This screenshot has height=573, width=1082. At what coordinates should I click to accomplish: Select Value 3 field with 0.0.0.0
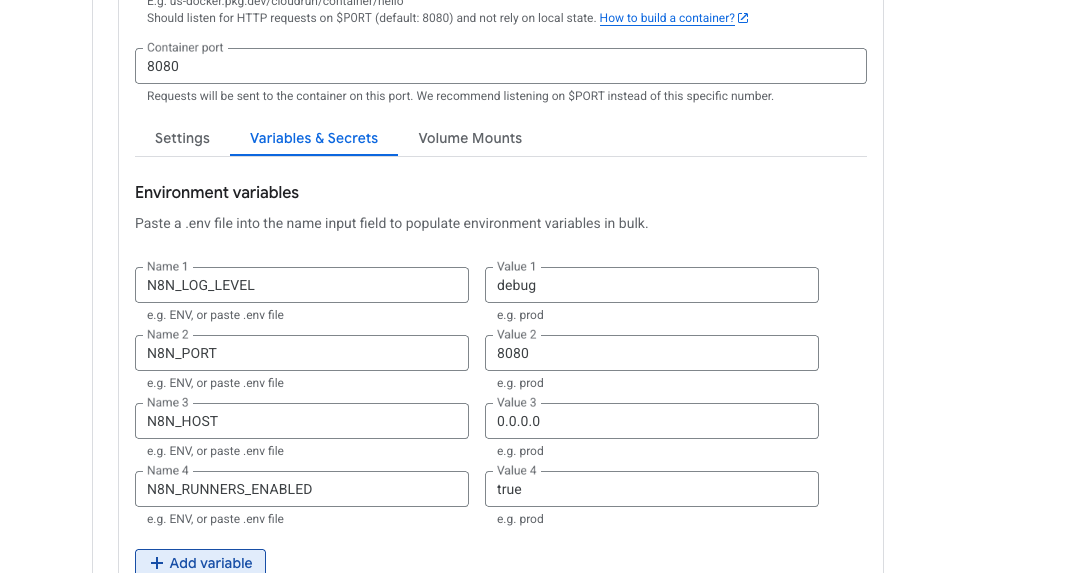(x=651, y=421)
